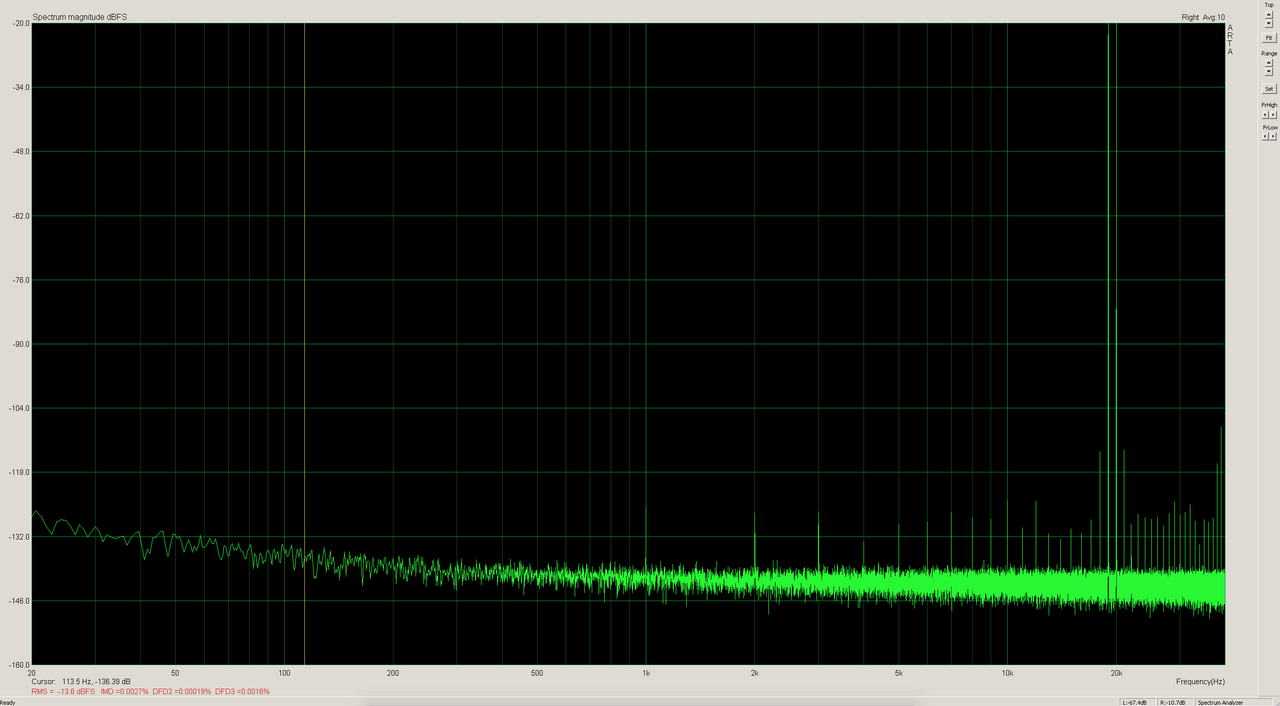
Task: Click the '1k' frequency axis label
Action: [646, 672]
